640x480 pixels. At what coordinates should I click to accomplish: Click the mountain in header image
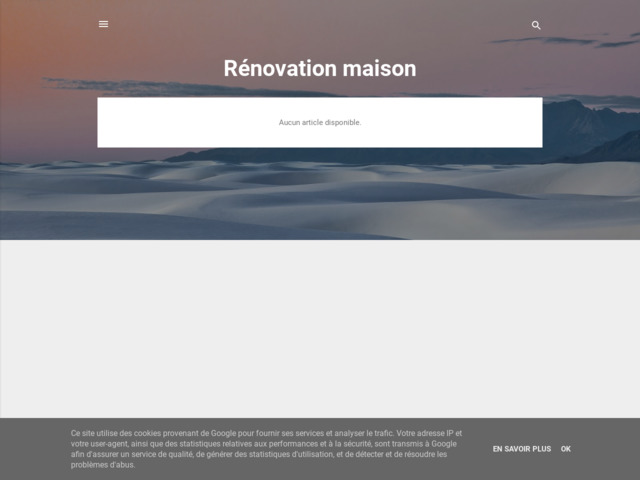pyautogui.click(x=590, y=125)
